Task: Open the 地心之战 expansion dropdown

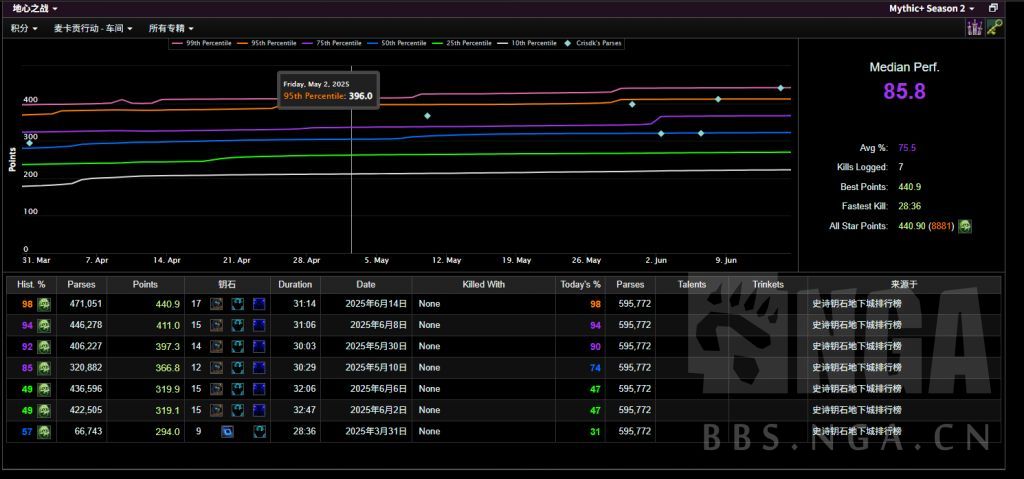Action: (35, 8)
